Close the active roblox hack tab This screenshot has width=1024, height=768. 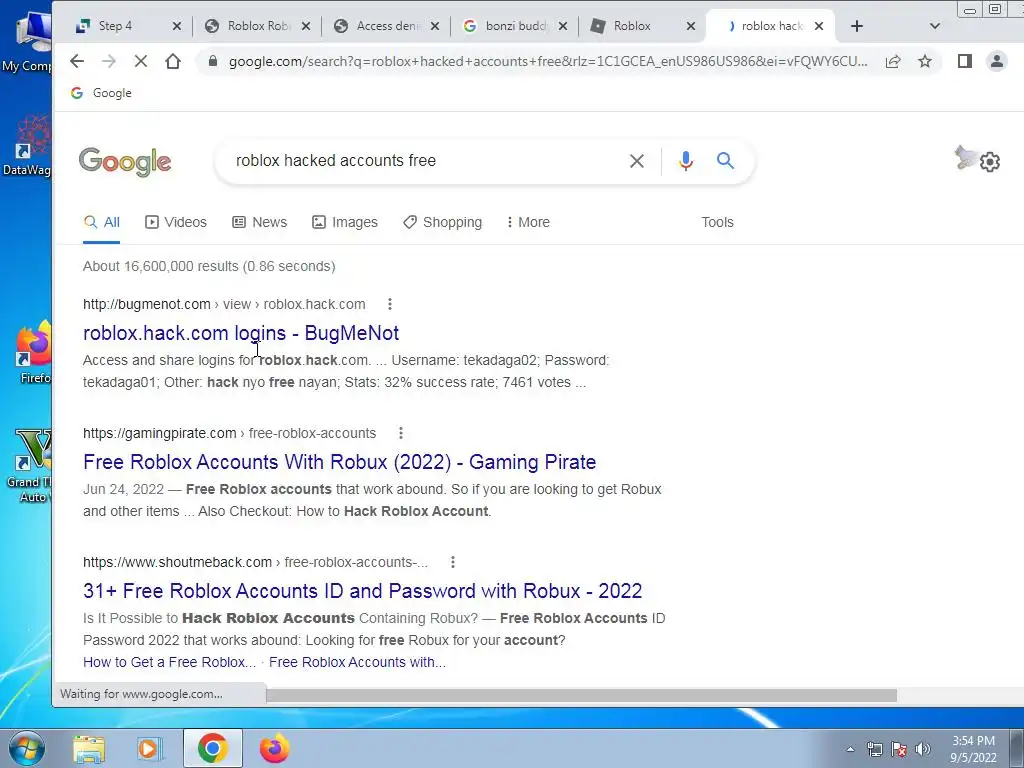coord(819,26)
